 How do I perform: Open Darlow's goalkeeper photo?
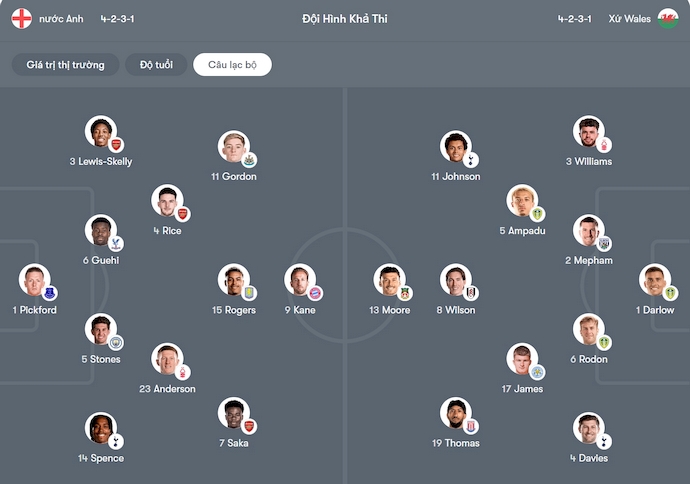(x=654, y=279)
